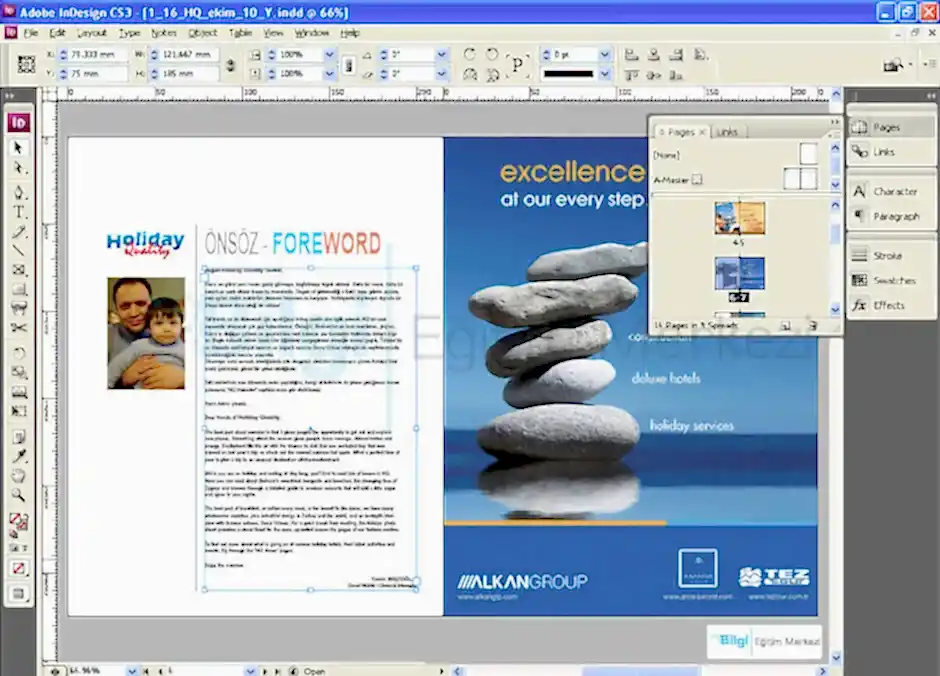
Task: Pick the Scissors tool
Action: [19, 327]
